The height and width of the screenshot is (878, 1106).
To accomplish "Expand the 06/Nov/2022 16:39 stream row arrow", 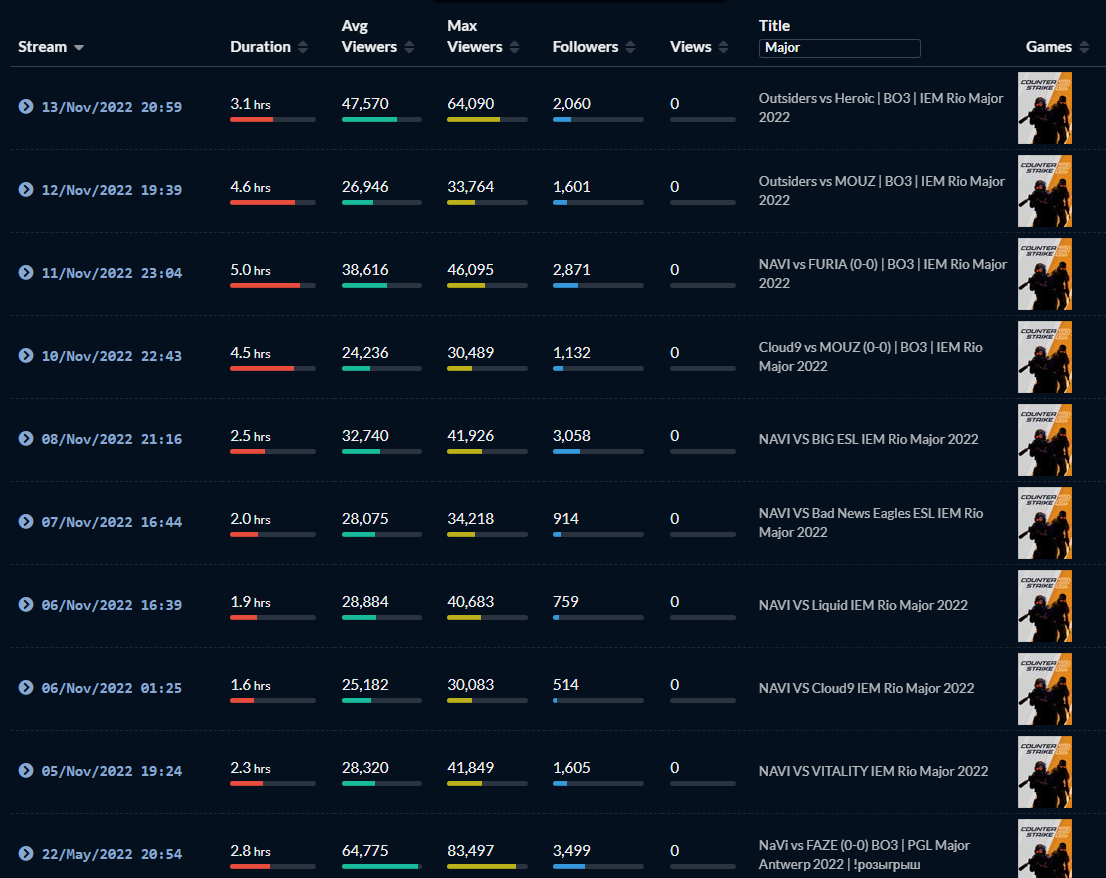I will click(x=26, y=604).
